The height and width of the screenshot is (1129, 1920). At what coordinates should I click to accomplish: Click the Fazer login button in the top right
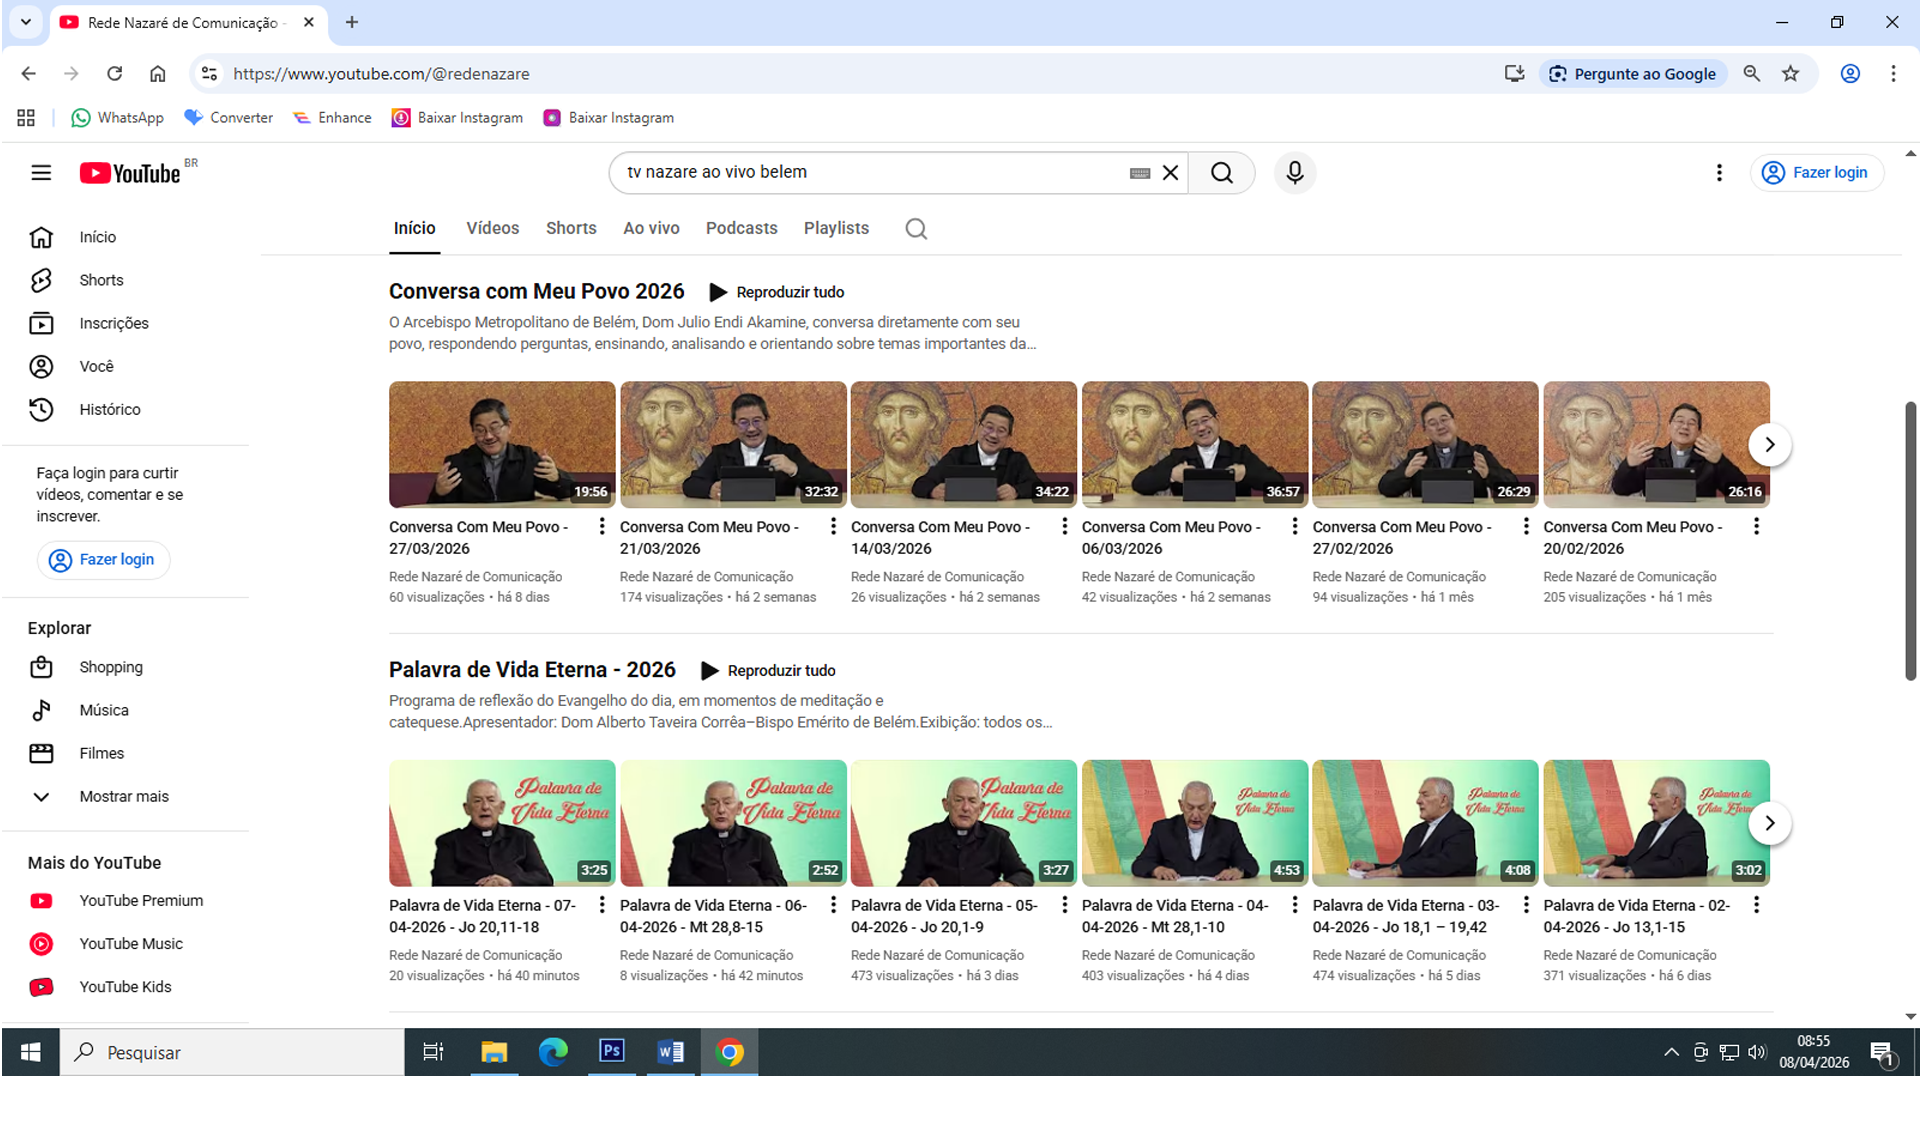pyautogui.click(x=1816, y=173)
